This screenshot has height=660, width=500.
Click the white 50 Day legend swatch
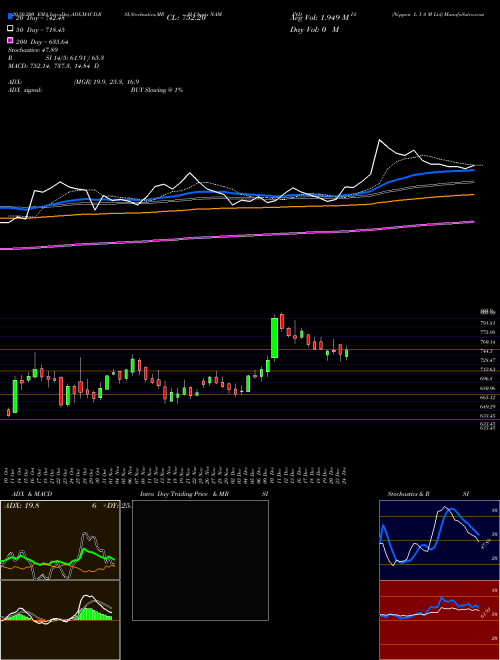(x=10, y=29)
